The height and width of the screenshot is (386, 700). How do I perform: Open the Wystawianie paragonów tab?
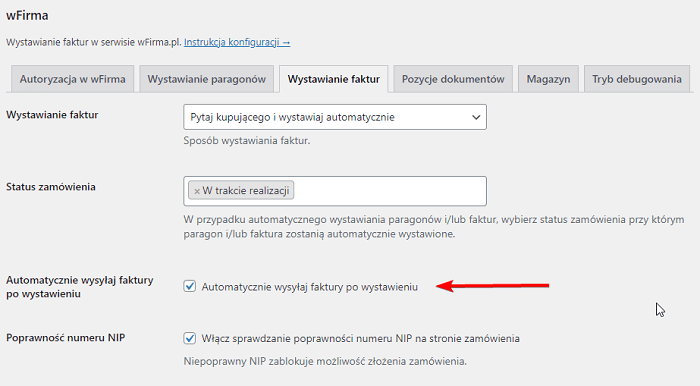(x=207, y=79)
